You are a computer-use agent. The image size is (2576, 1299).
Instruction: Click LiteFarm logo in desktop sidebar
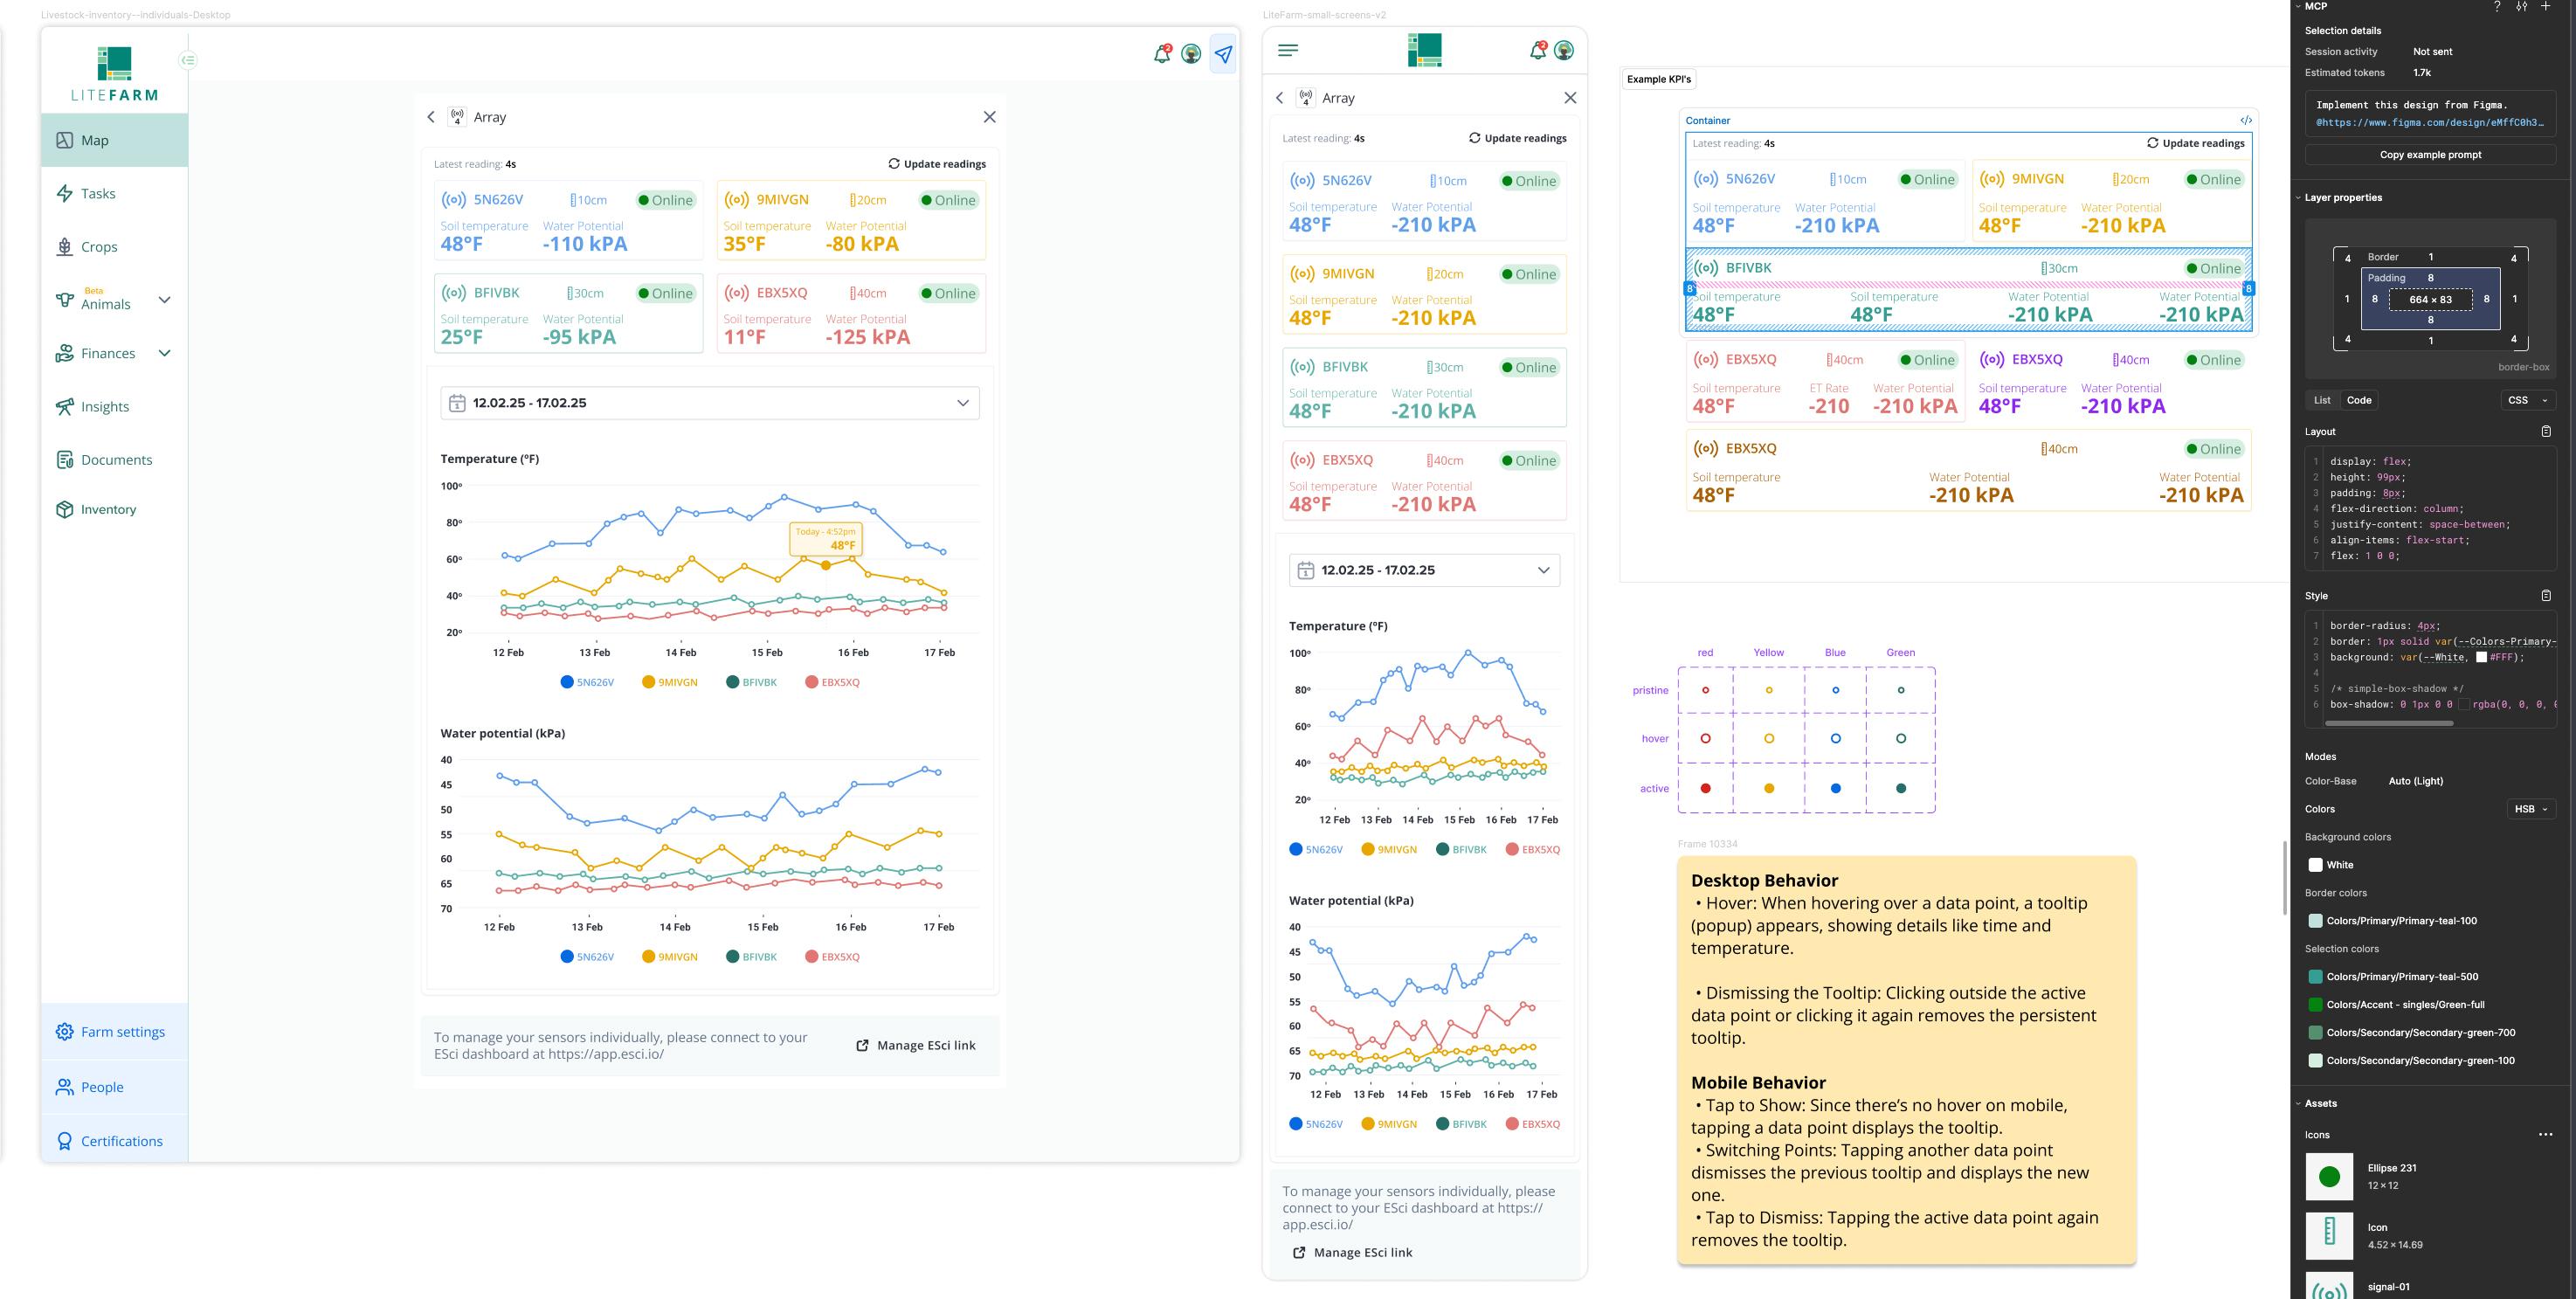point(114,74)
